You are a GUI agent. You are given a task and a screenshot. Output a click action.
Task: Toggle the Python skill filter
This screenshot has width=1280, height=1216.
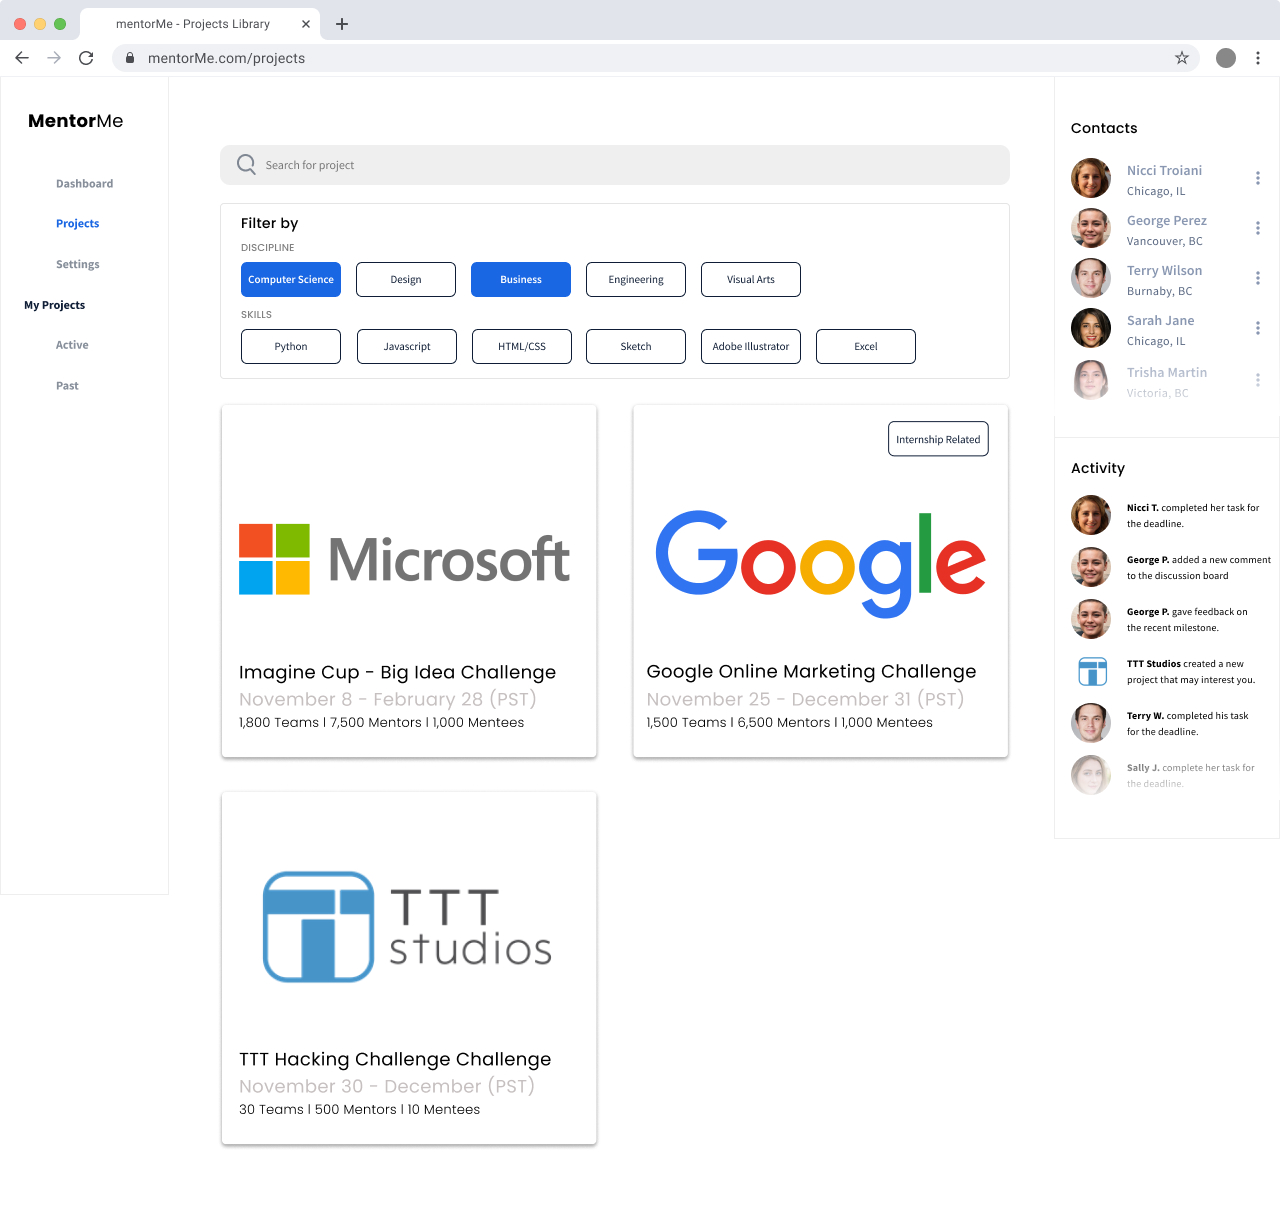(291, 346)
